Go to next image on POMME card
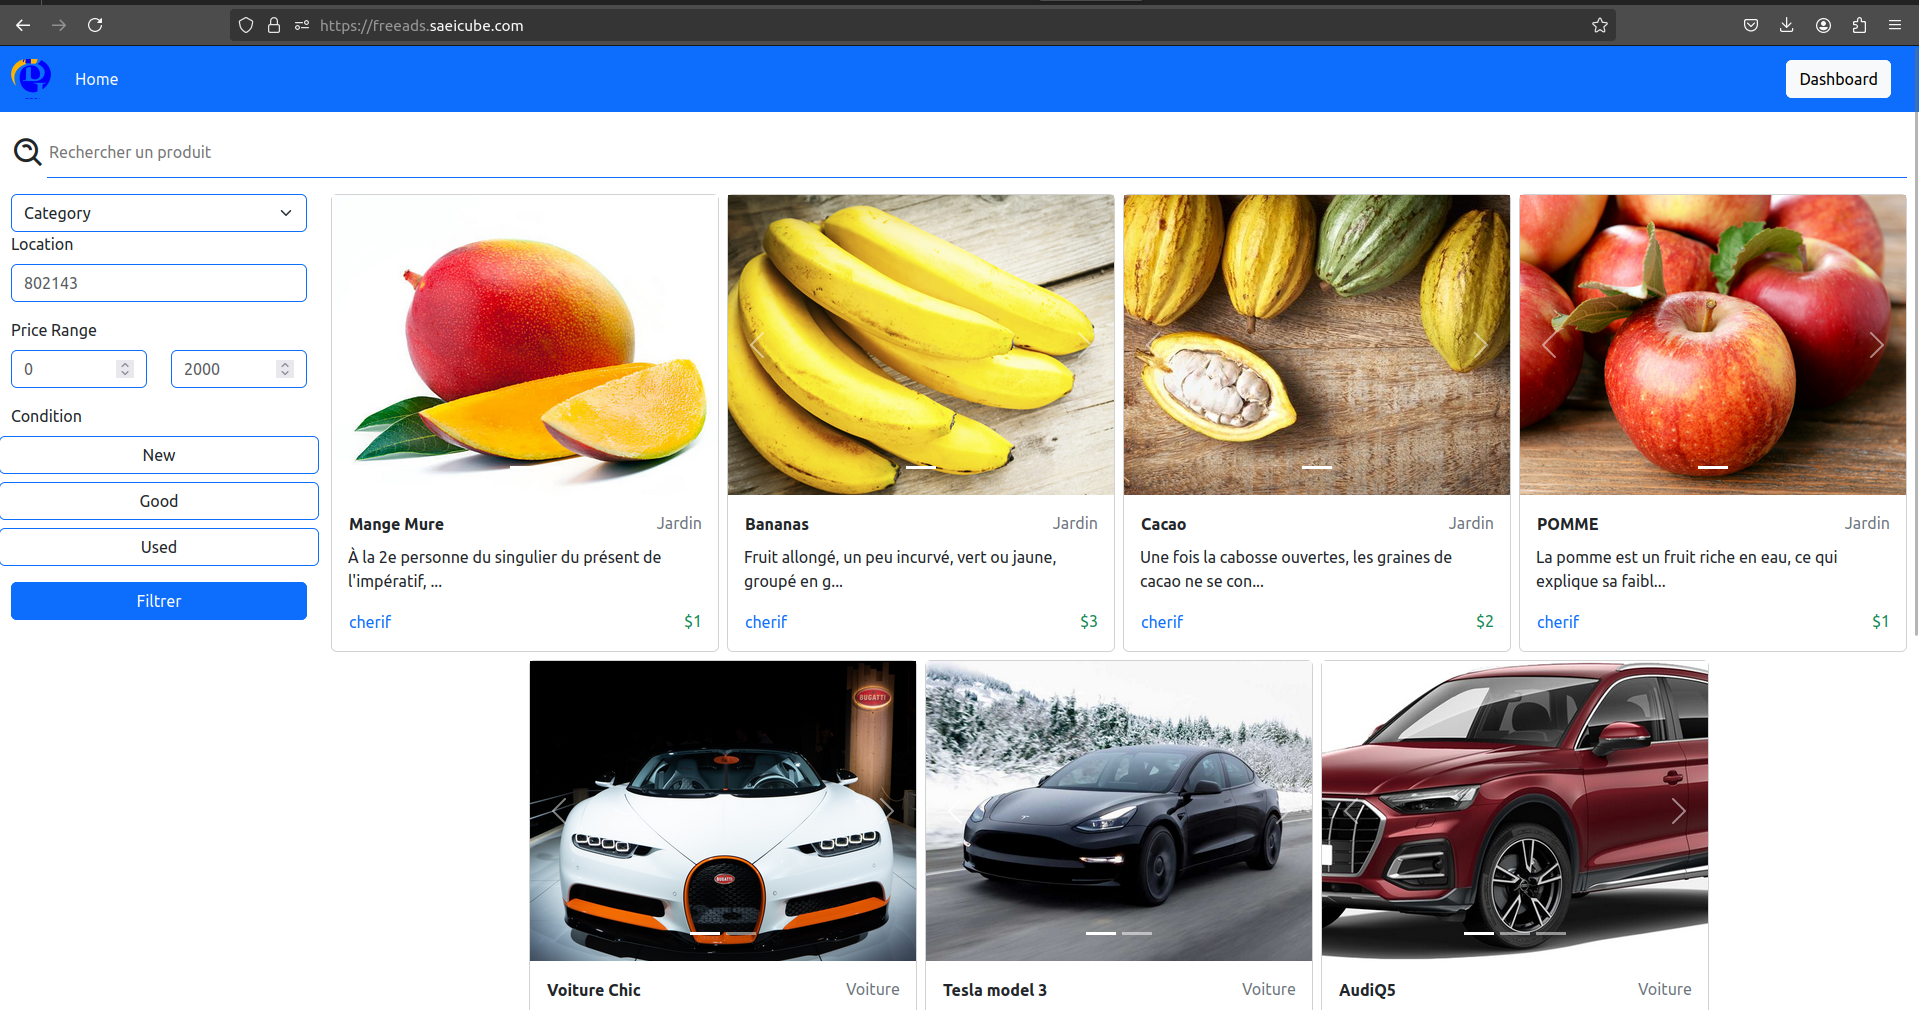Viewport: 1919px width, 1010px height. [x=1876, y=345]
